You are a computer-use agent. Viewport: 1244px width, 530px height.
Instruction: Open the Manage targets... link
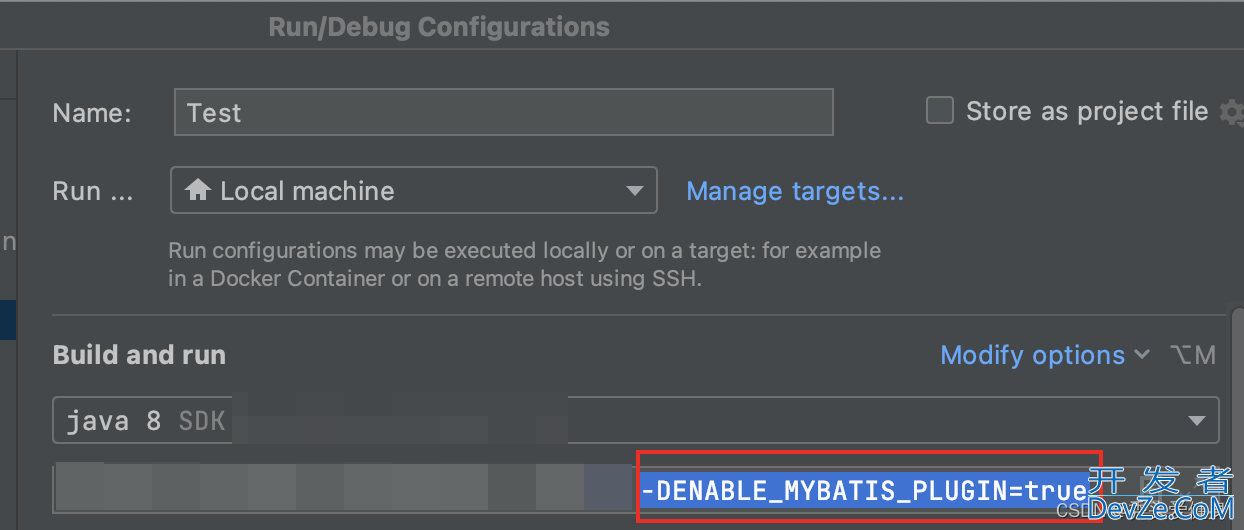pos(795,191)
